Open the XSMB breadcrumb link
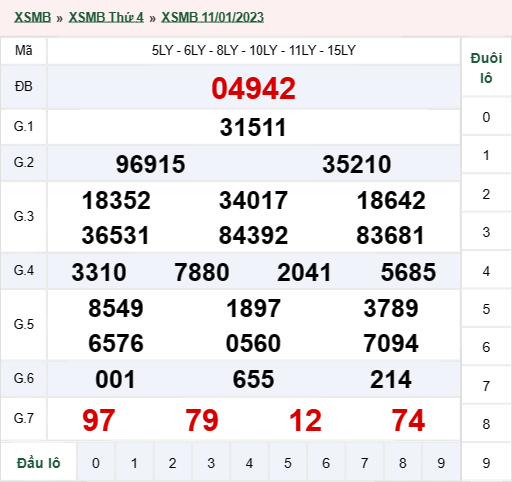Image resolution: width=512 pixels, height=482 pixels. tap(32, 17)
